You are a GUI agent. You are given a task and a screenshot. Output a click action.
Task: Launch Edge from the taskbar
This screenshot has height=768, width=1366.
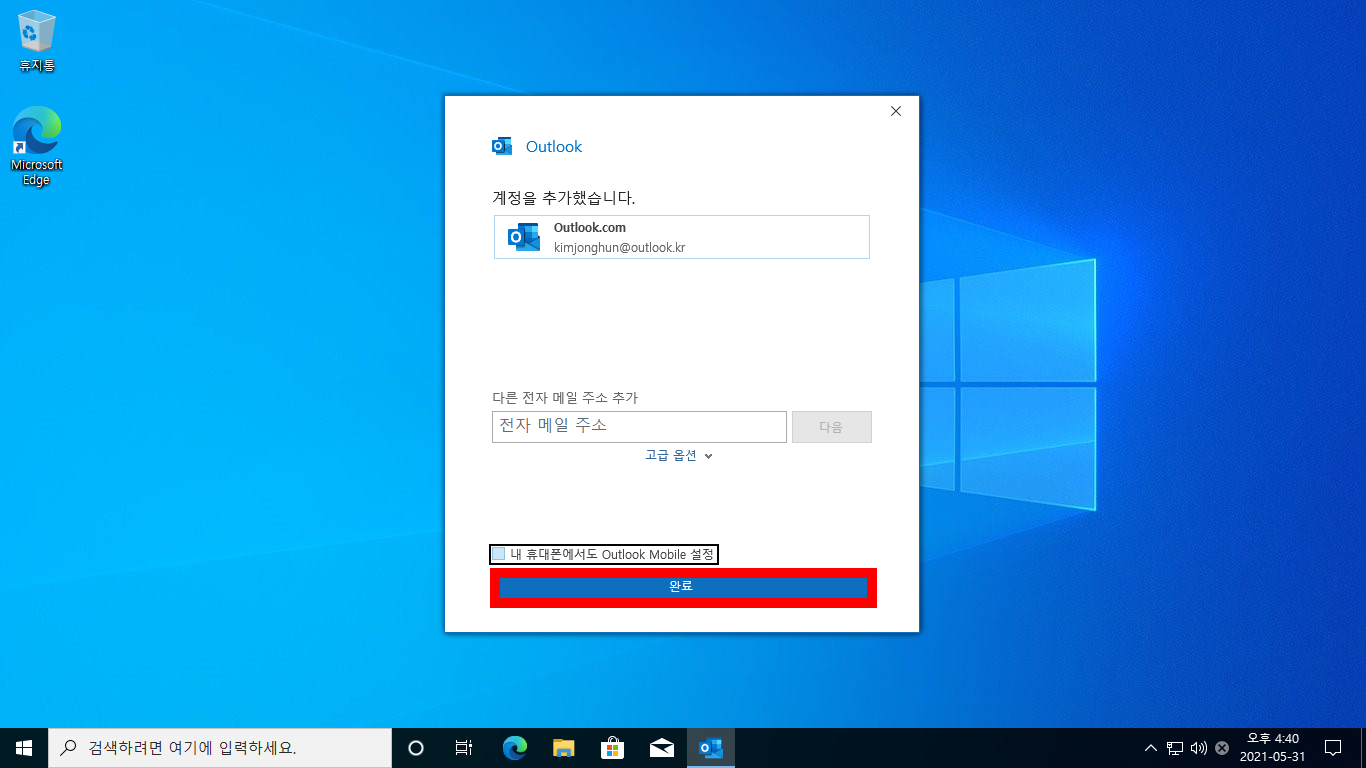click(x=515, y=748)
